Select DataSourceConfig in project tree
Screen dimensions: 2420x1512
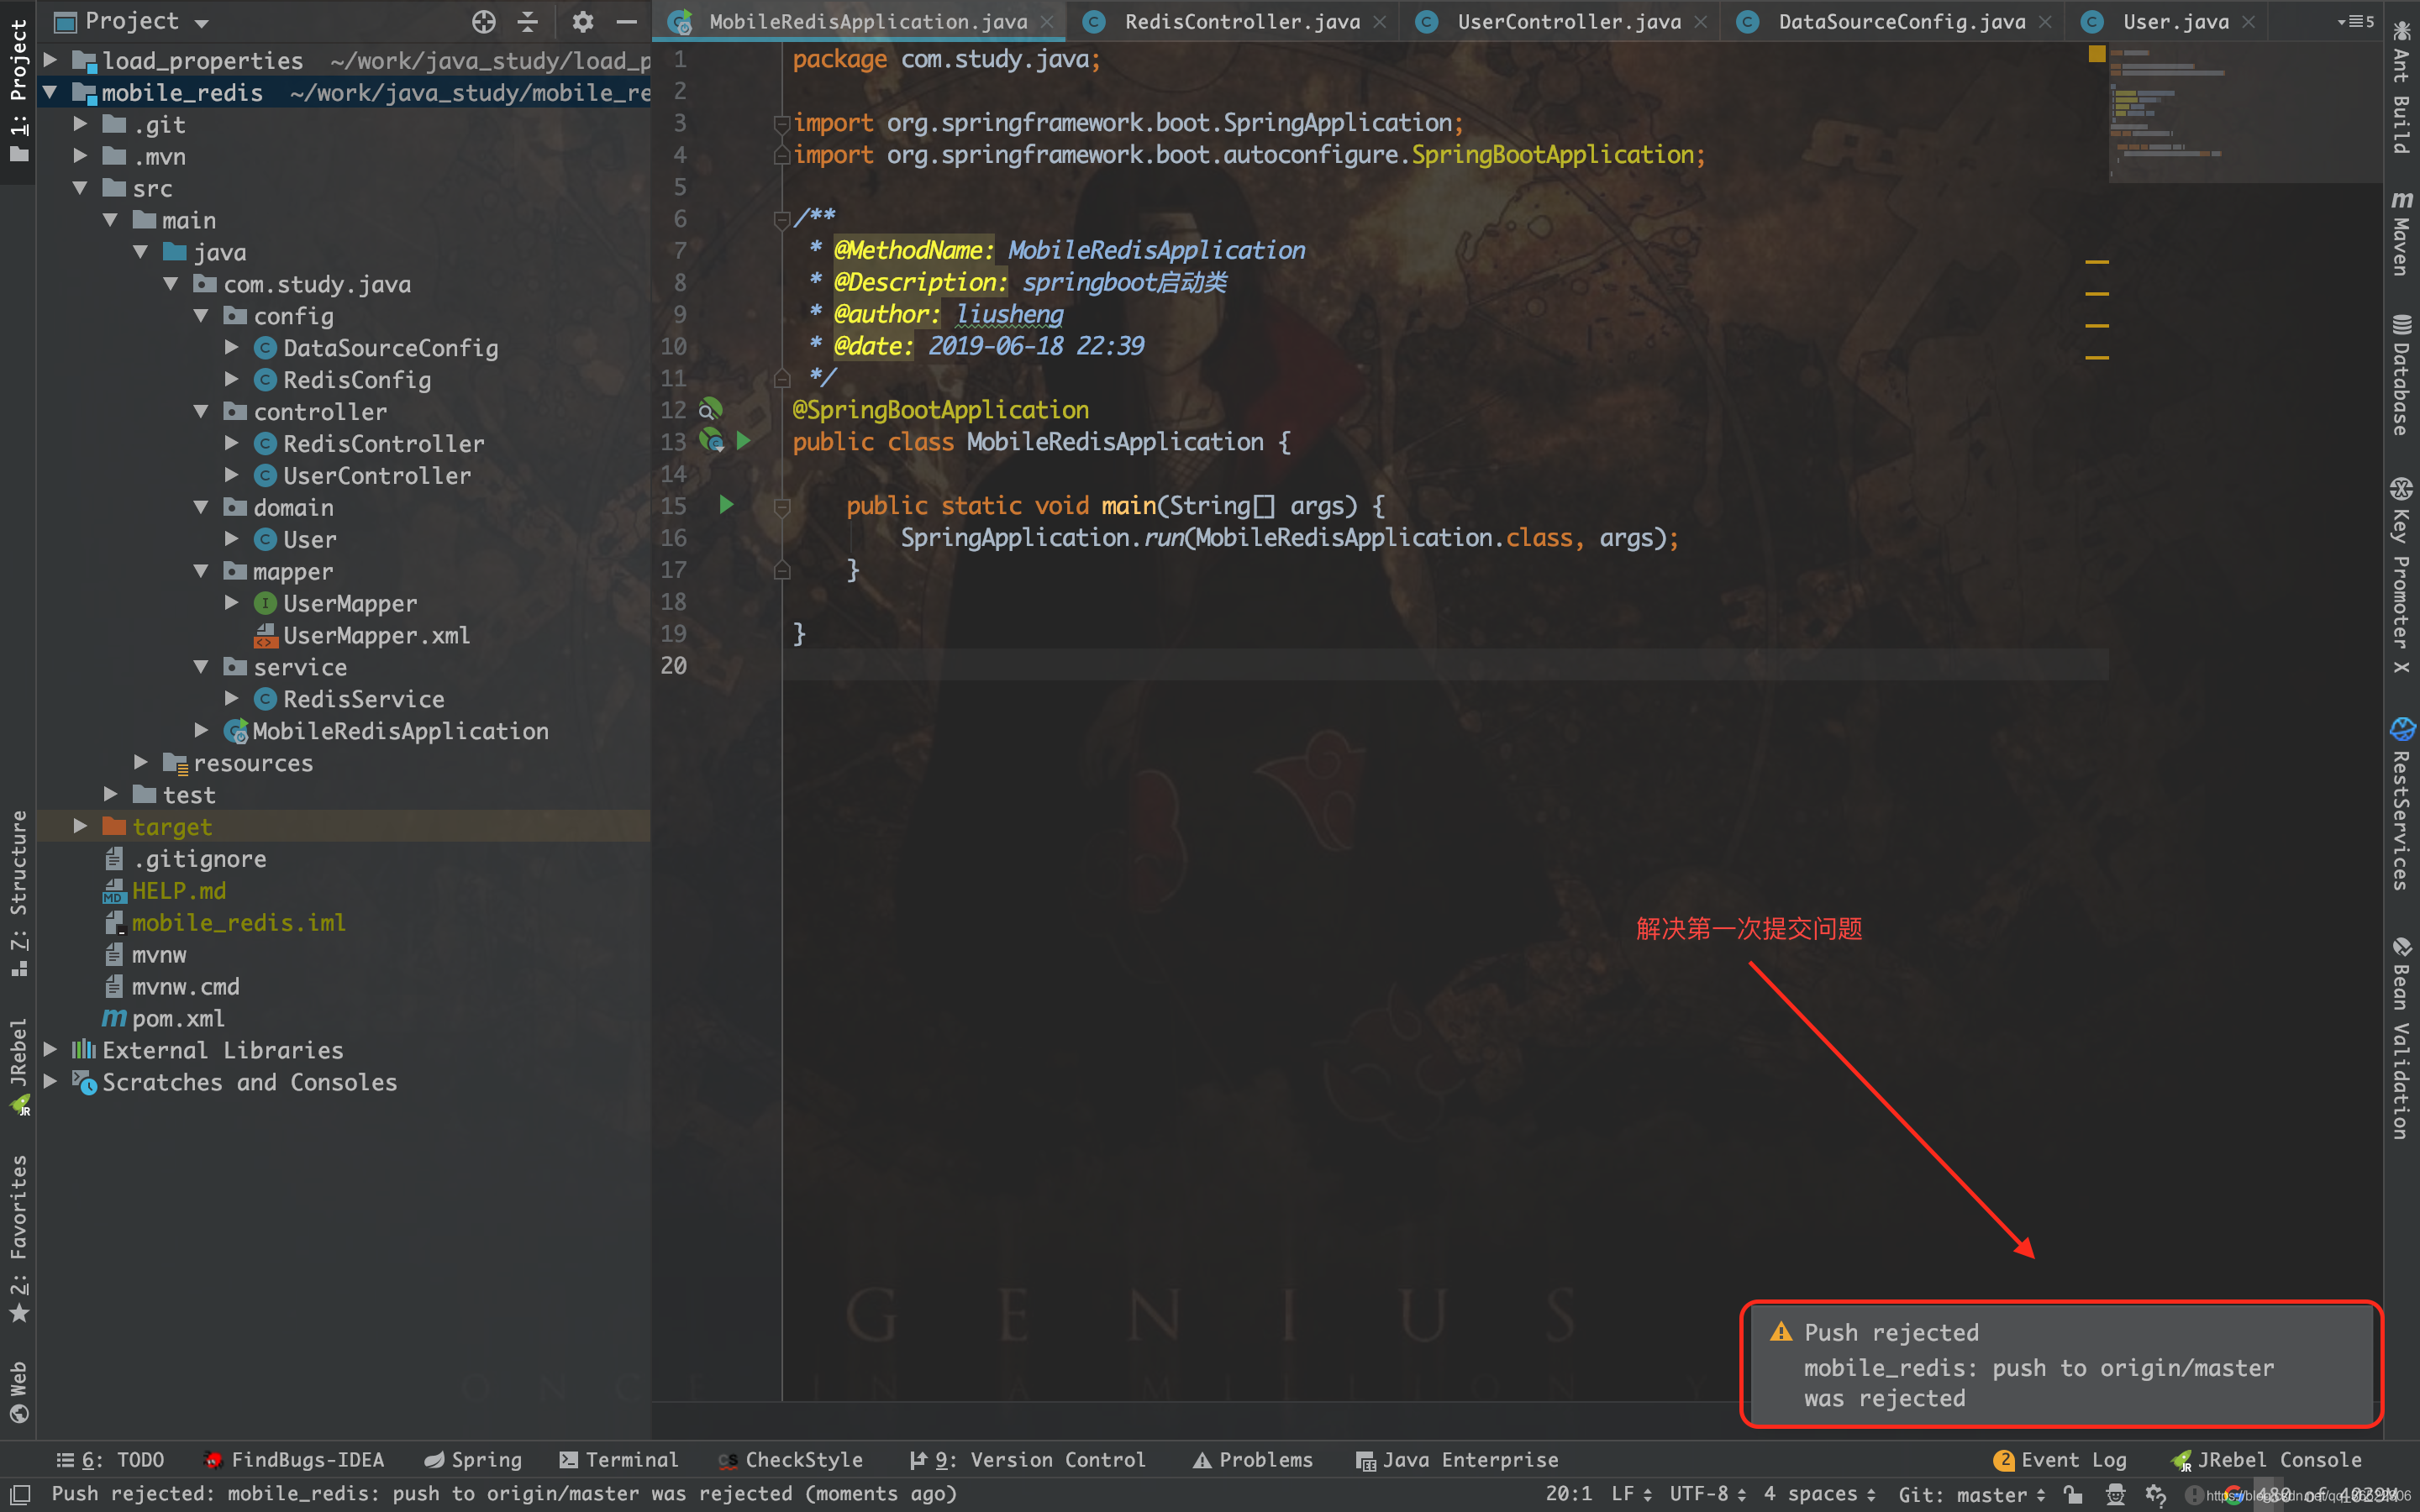[x=388, y=347]
